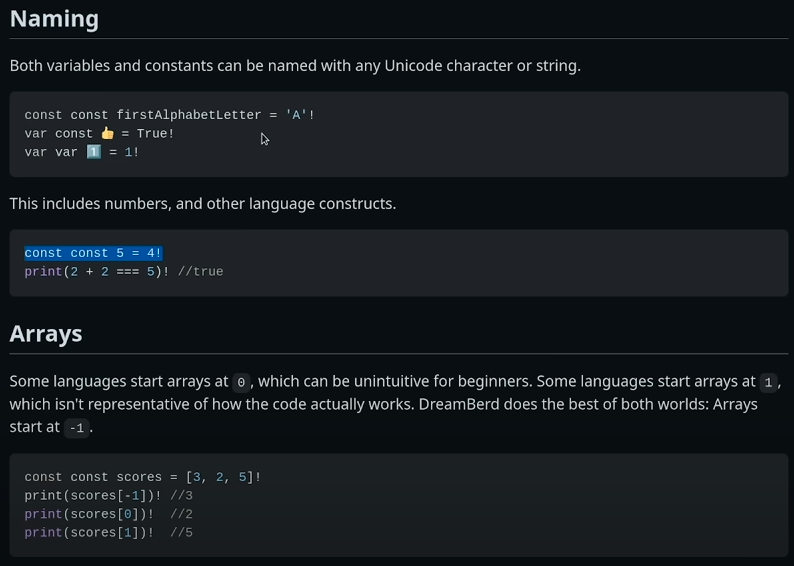
Task: Click the keycap 1 emoji variable
Action: point(94,152)
